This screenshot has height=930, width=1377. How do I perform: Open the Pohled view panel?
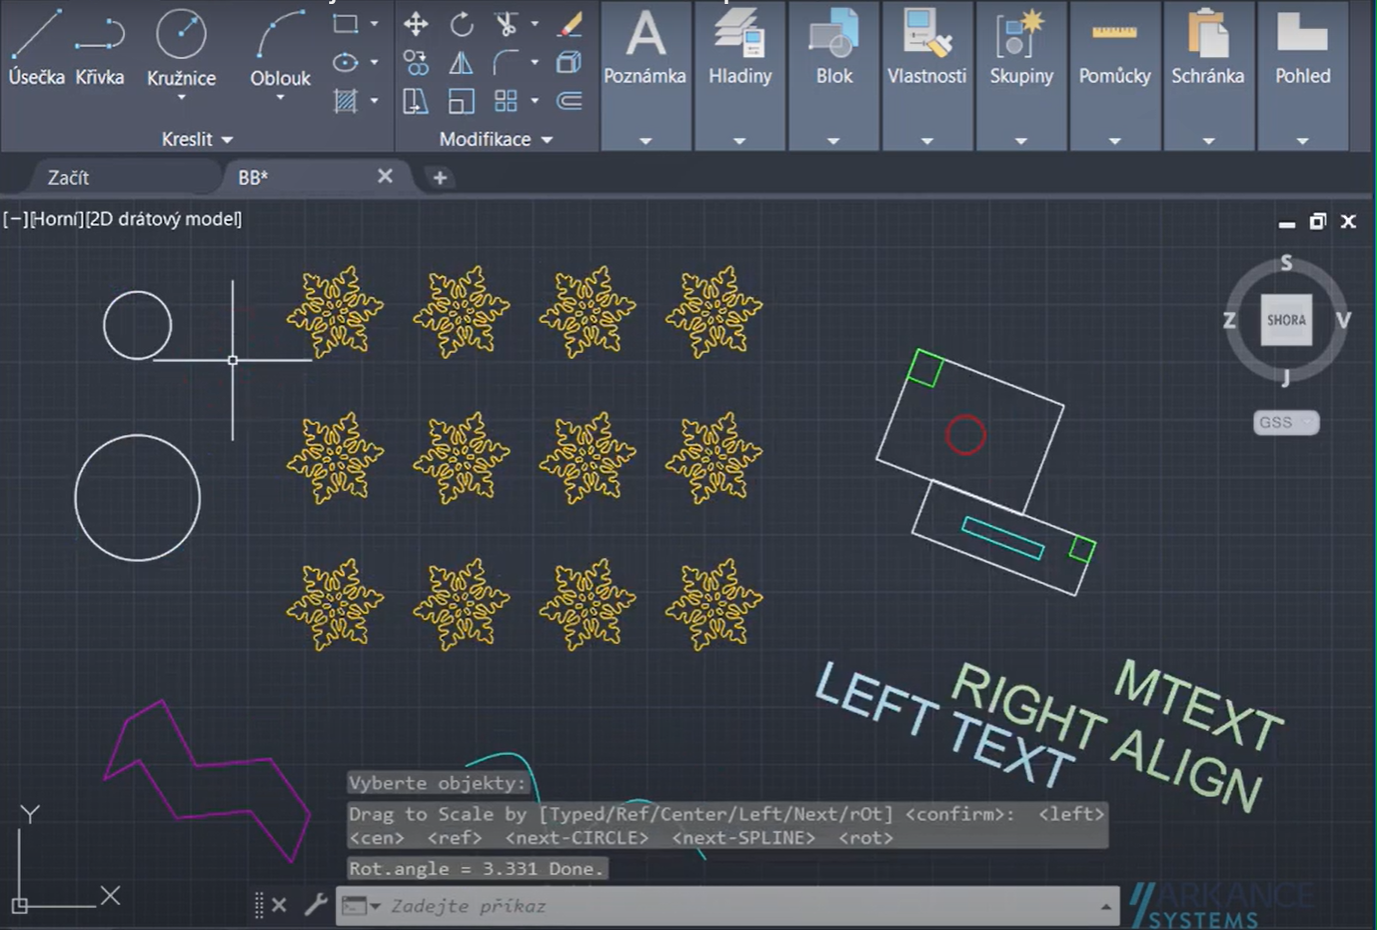coord(1302,76)
